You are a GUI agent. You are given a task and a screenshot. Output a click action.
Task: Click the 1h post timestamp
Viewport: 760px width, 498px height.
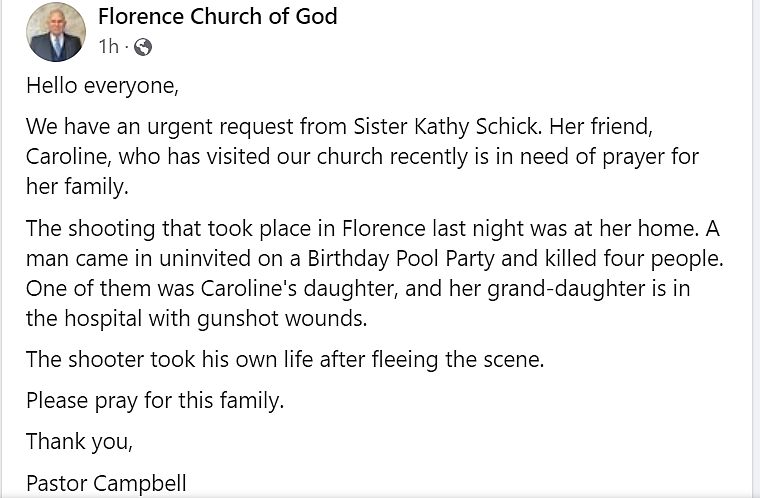point(109,47)
